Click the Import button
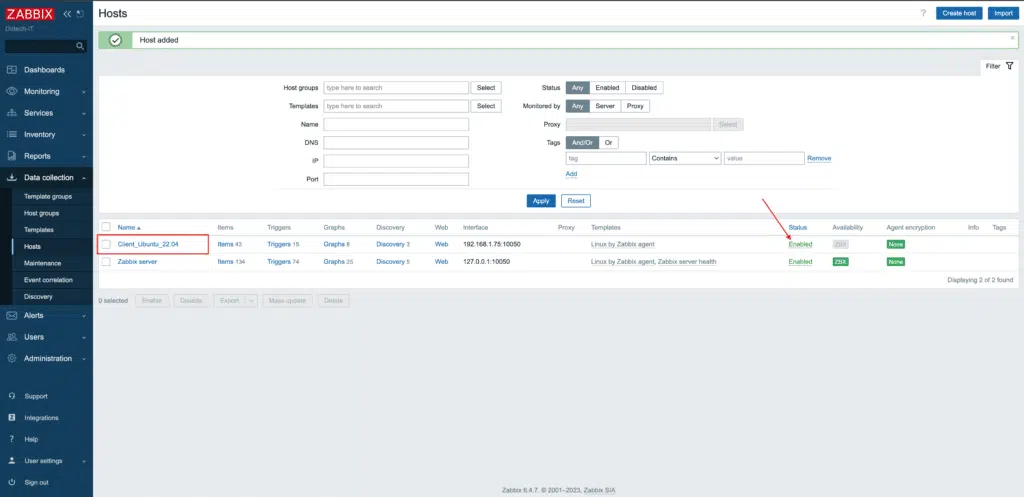 point(1003,13)
